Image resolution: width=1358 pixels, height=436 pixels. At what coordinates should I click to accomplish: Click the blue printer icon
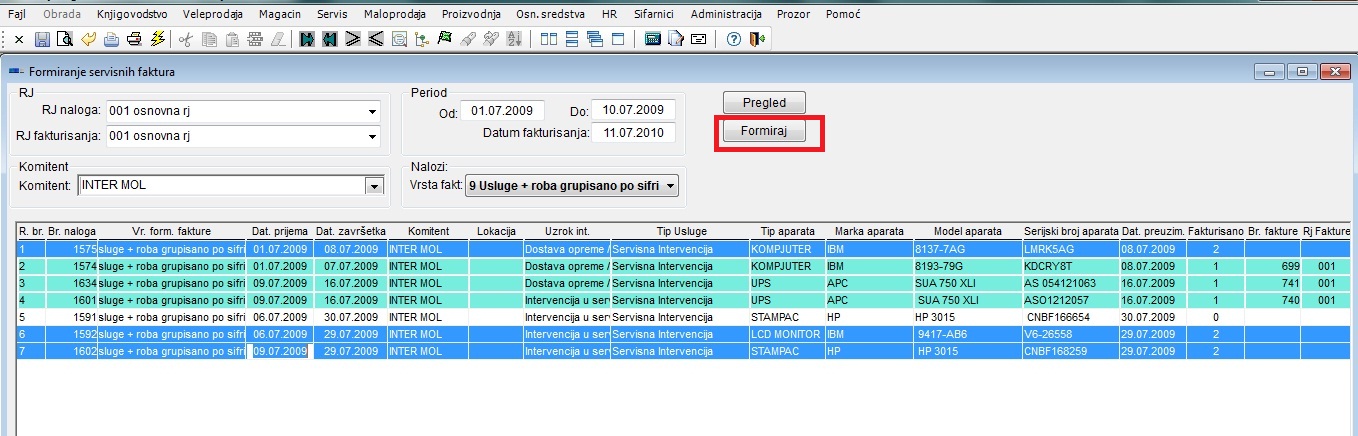(111, 40)
